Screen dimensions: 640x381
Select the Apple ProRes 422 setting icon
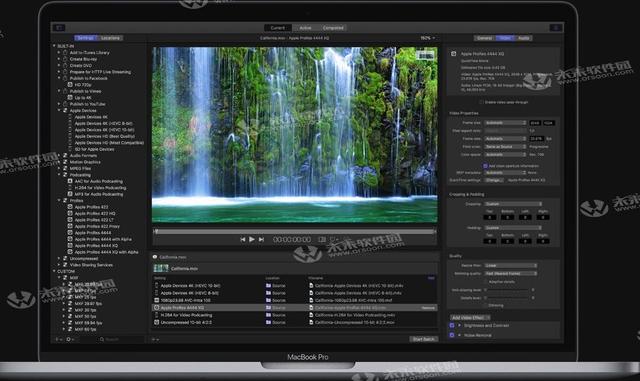(x=70, y=207)
